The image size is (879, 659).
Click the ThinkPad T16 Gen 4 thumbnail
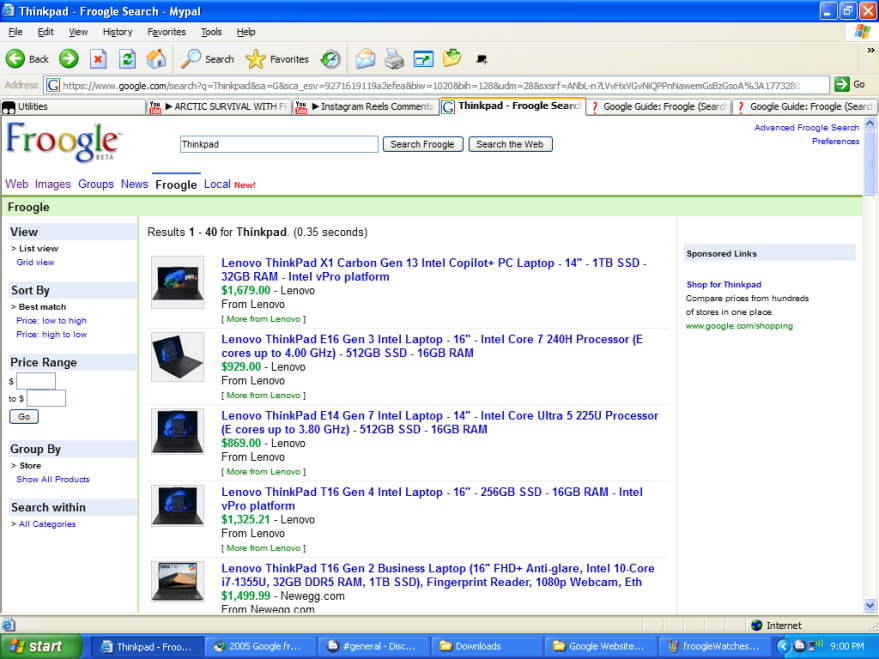(178, 506)
